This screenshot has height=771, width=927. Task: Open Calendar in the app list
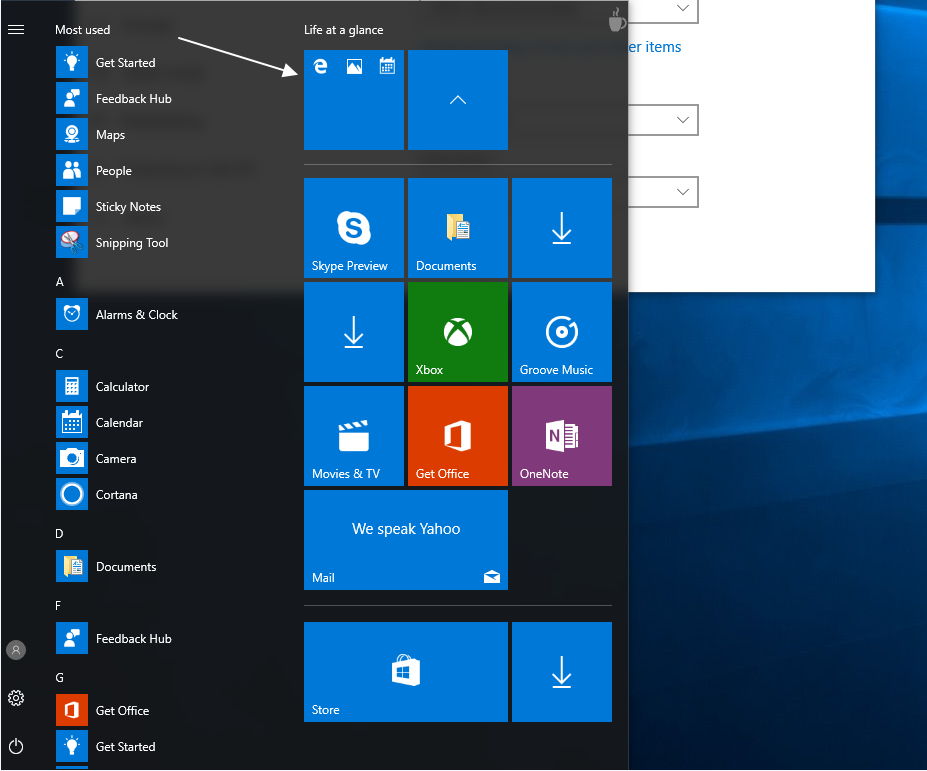(x=100, y=423)
